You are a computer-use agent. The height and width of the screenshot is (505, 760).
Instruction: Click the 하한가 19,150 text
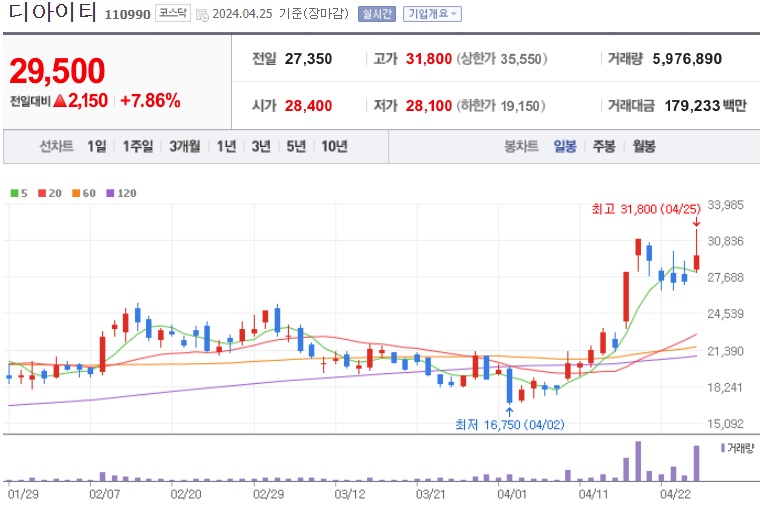point(501,106)
